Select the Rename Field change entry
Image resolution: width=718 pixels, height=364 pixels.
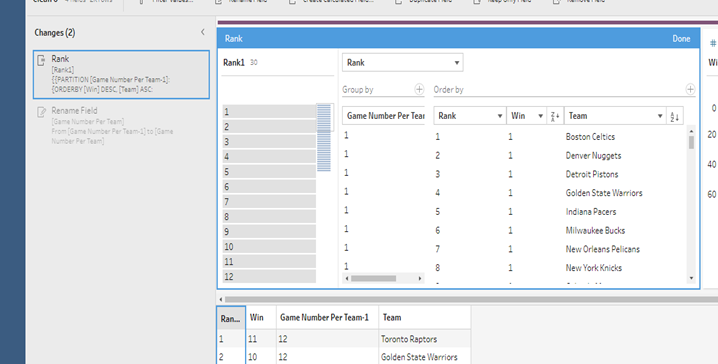(121, 125)
